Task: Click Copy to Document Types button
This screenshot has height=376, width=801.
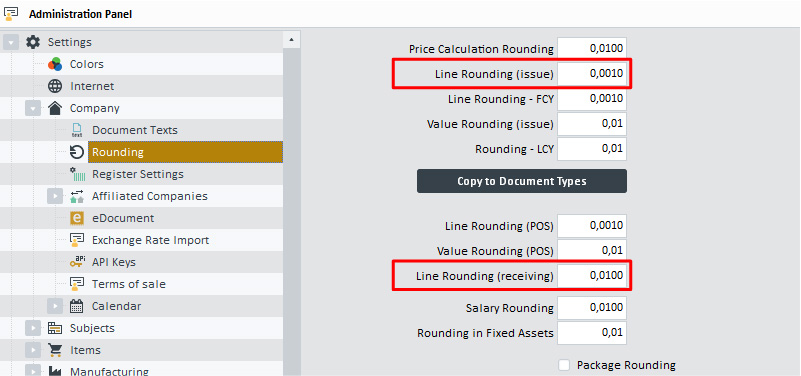Action: tap(522, 181)
